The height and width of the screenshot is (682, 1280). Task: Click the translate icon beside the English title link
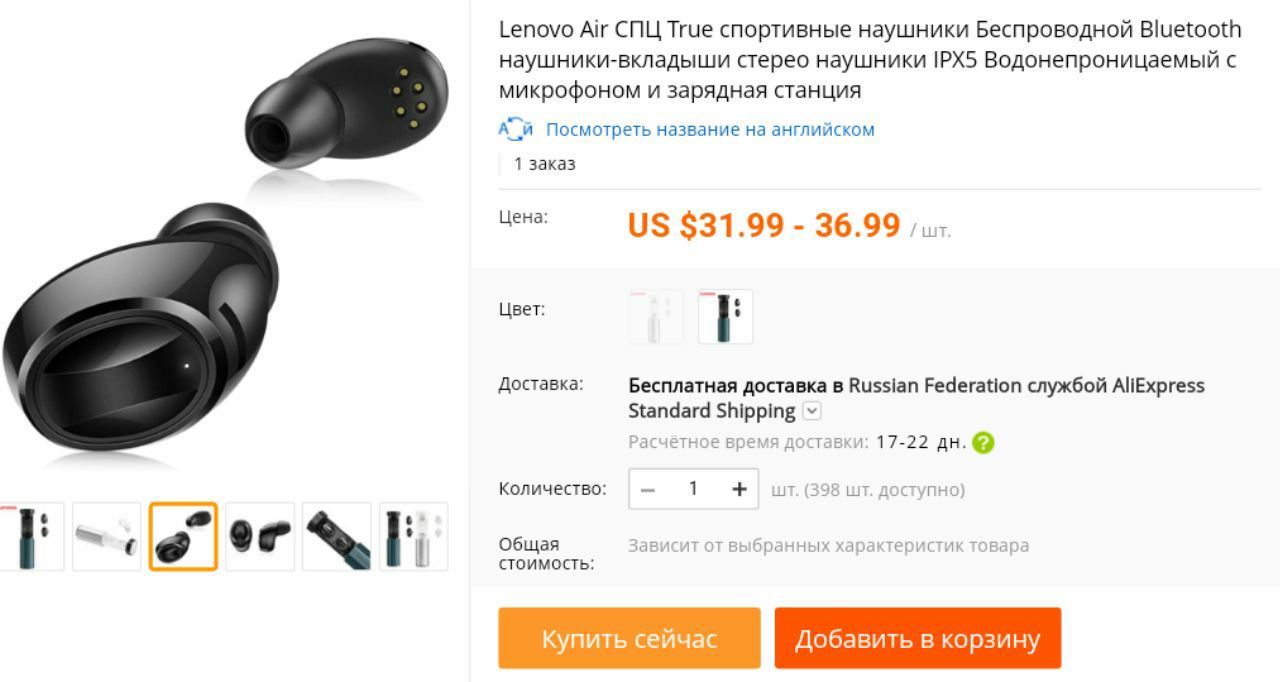515,129
